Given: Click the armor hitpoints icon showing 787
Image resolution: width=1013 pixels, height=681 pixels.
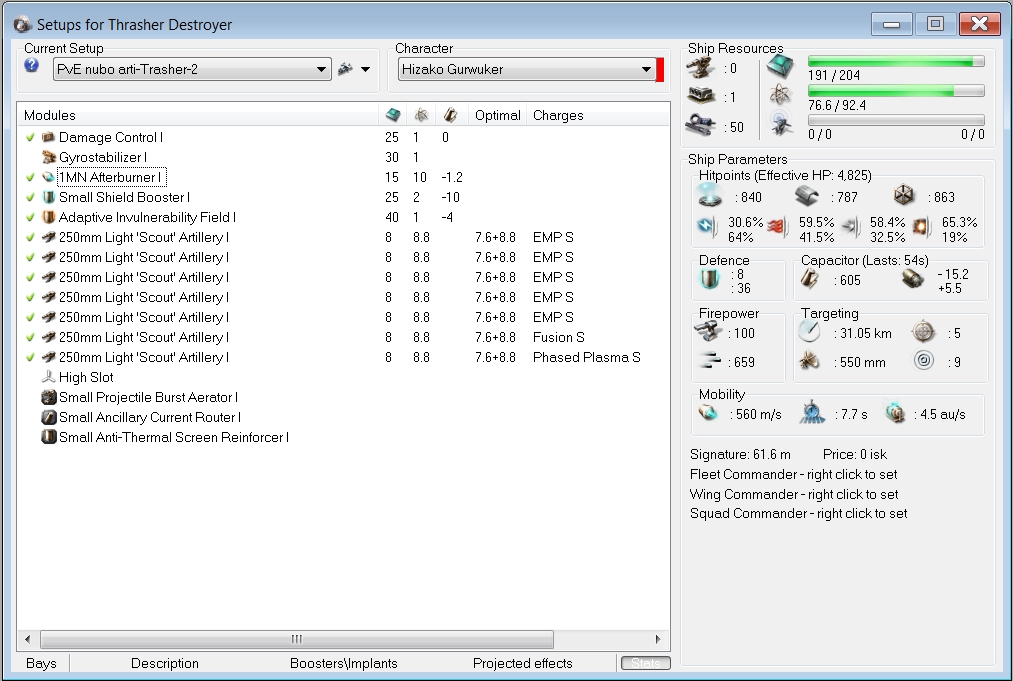Looking at the screenshot, I should pos(807,194).
